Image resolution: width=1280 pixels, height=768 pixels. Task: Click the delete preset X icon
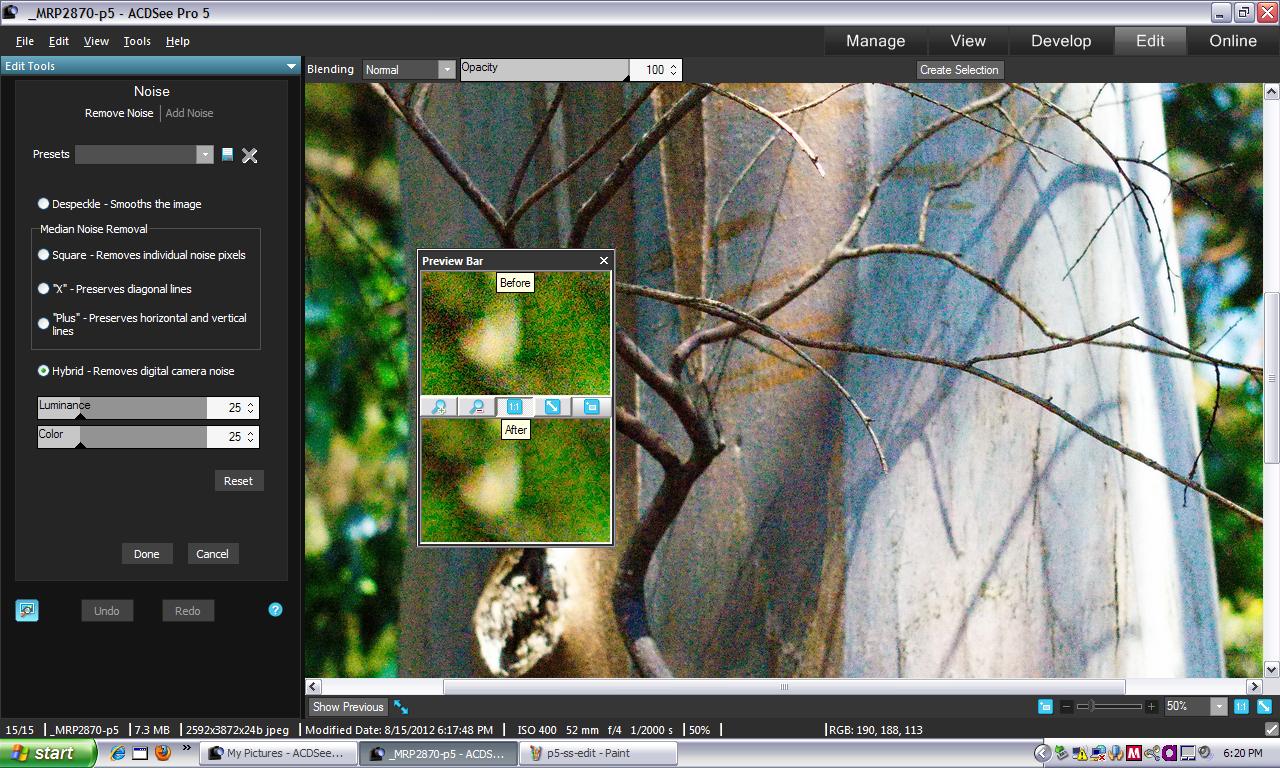(250, 155)
